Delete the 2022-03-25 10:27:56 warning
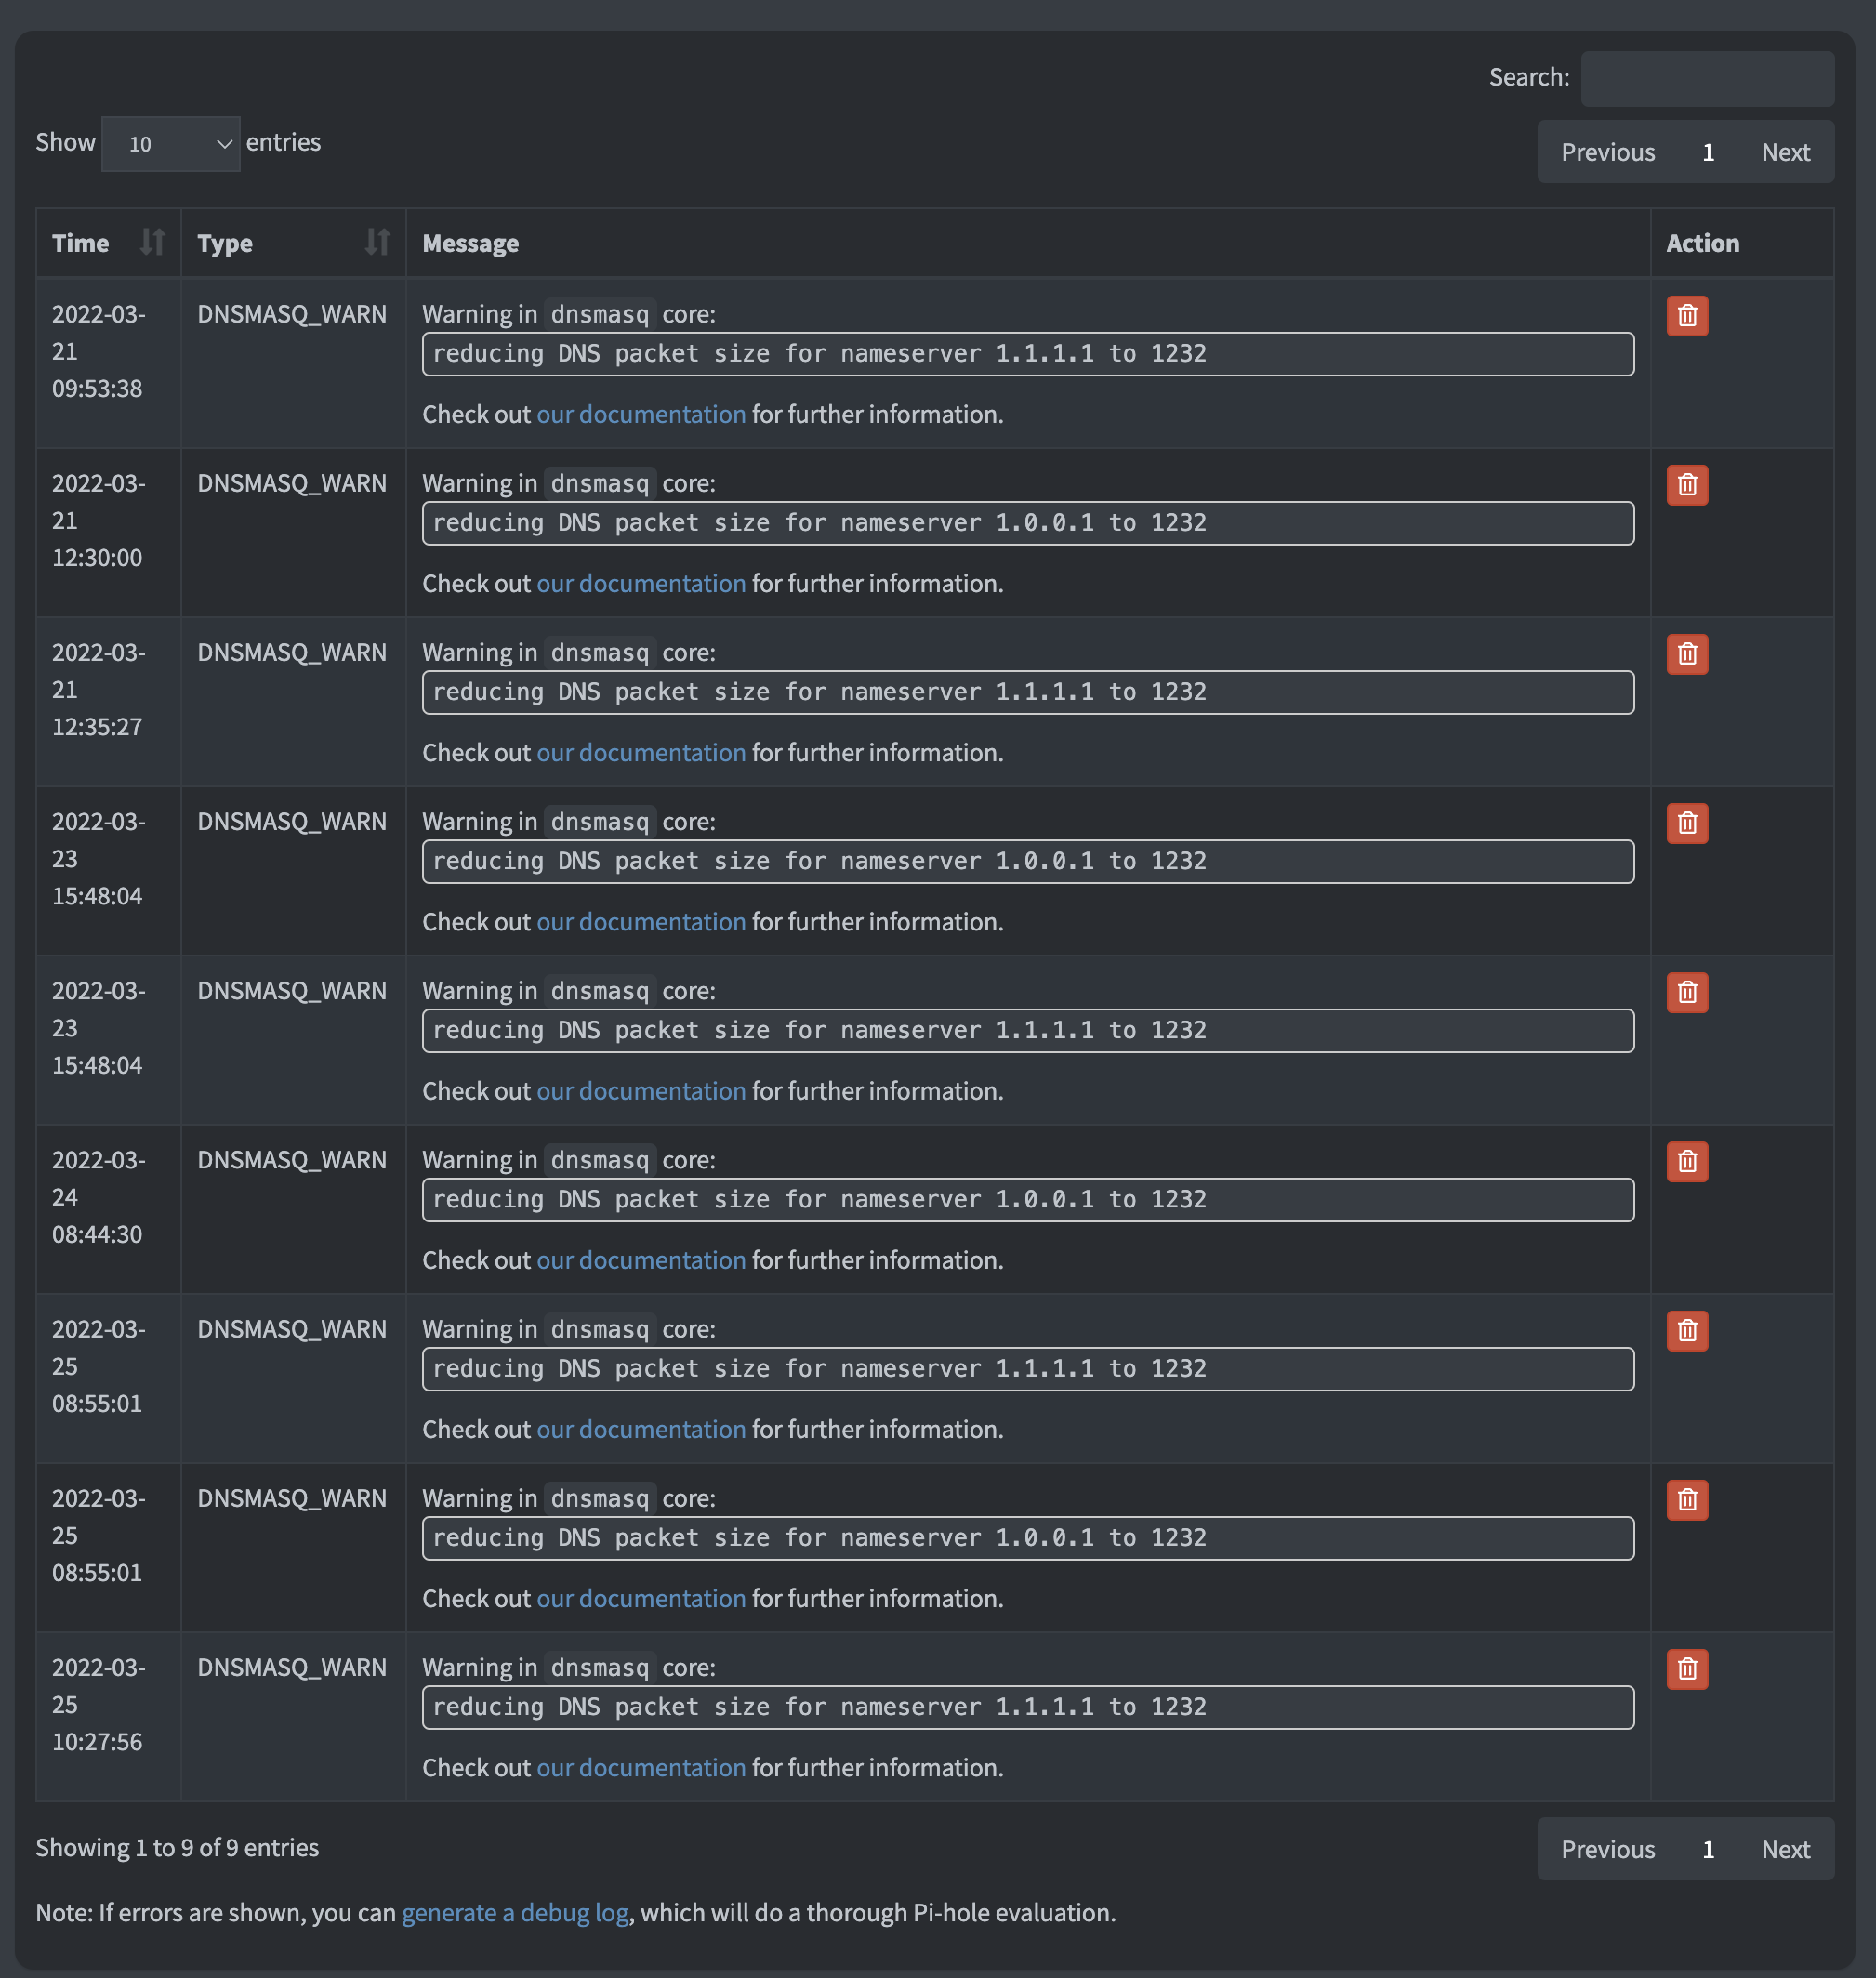This screenshot has width=1876, height=1978. tap(1687, 1668)
